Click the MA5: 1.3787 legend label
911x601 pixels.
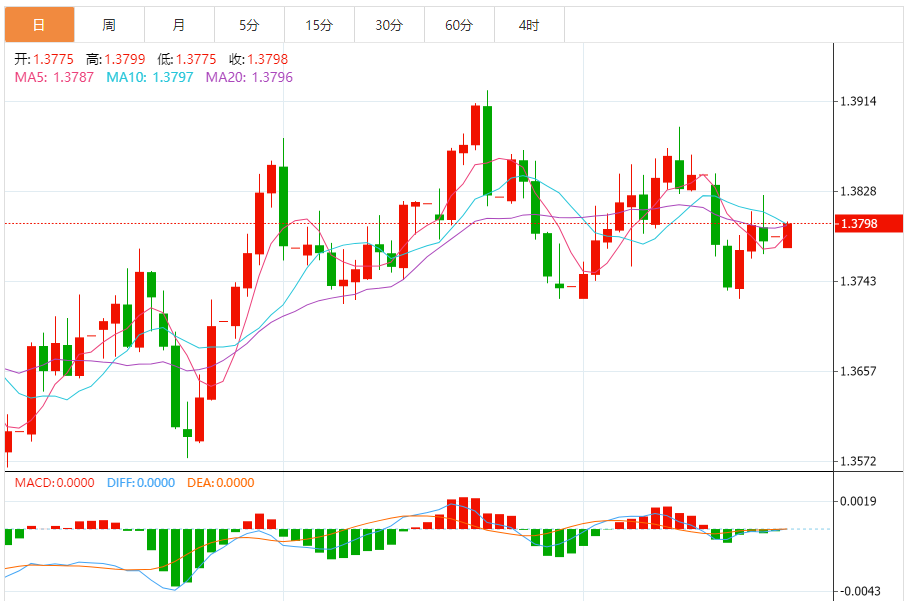54,77
